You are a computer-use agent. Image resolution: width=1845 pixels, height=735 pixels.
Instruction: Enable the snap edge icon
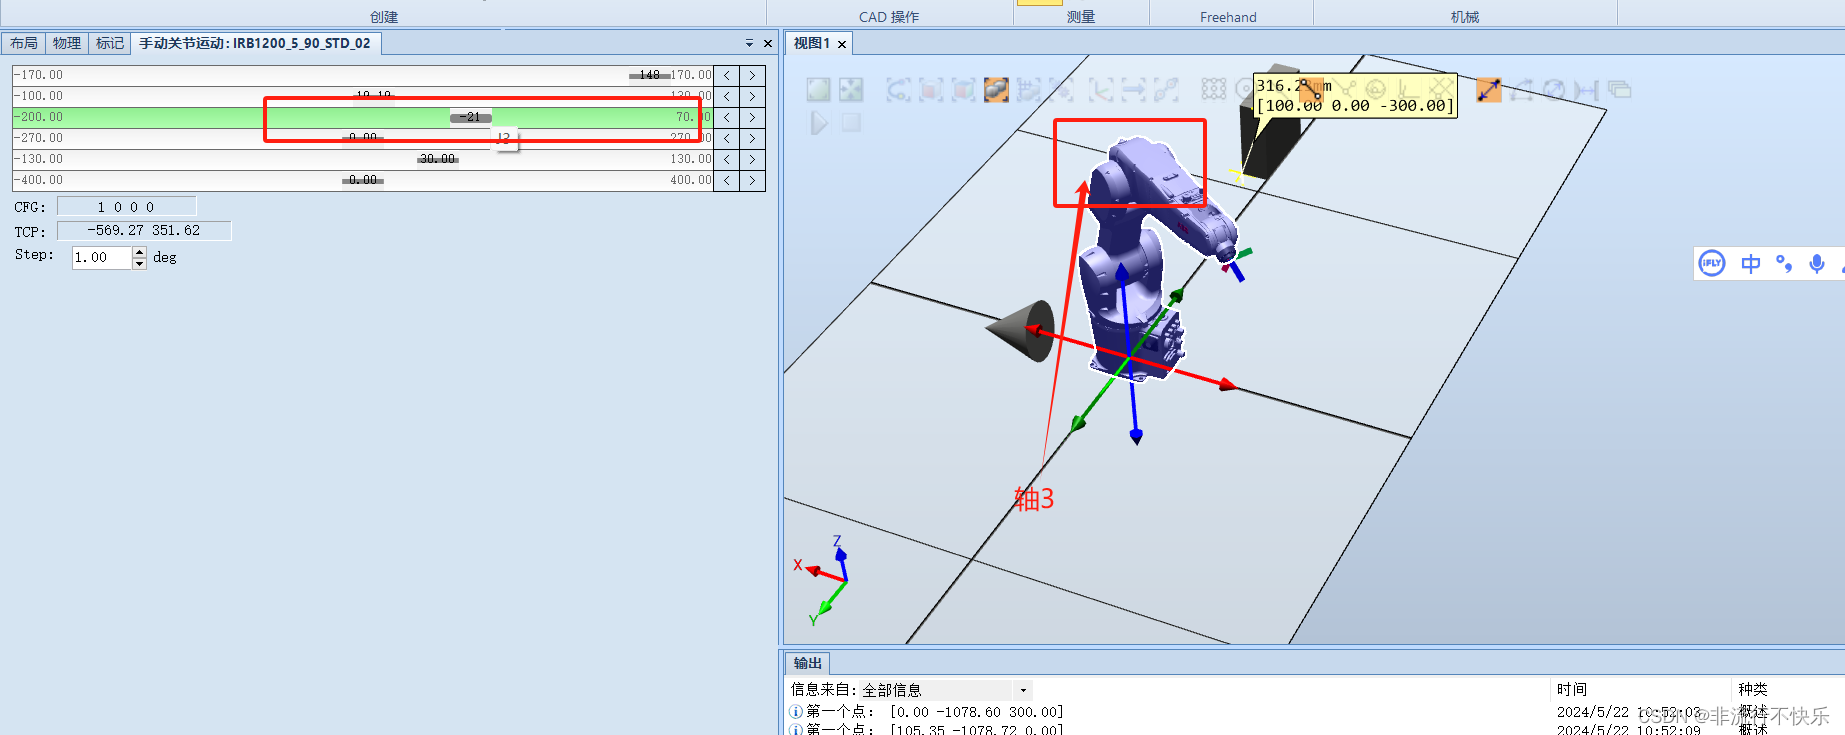coord(1344,90)
